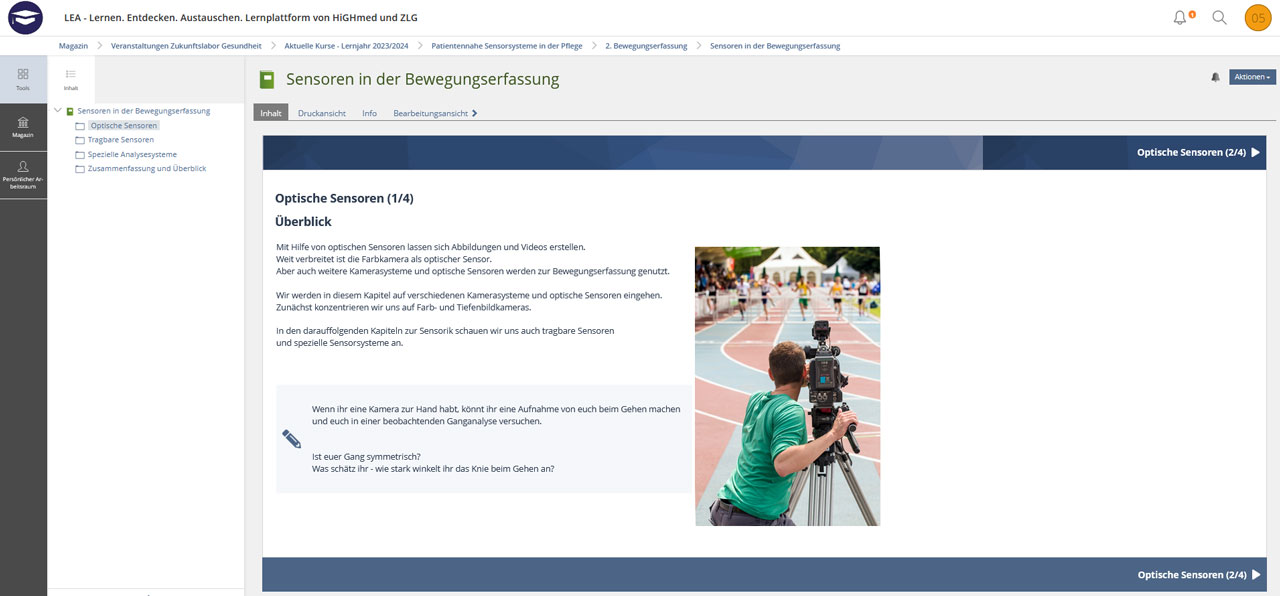Collapse the Sensoren in der Bewegungserfassung tree
This screenshot has height=596, width=1280.
click(x=58, y=111)
